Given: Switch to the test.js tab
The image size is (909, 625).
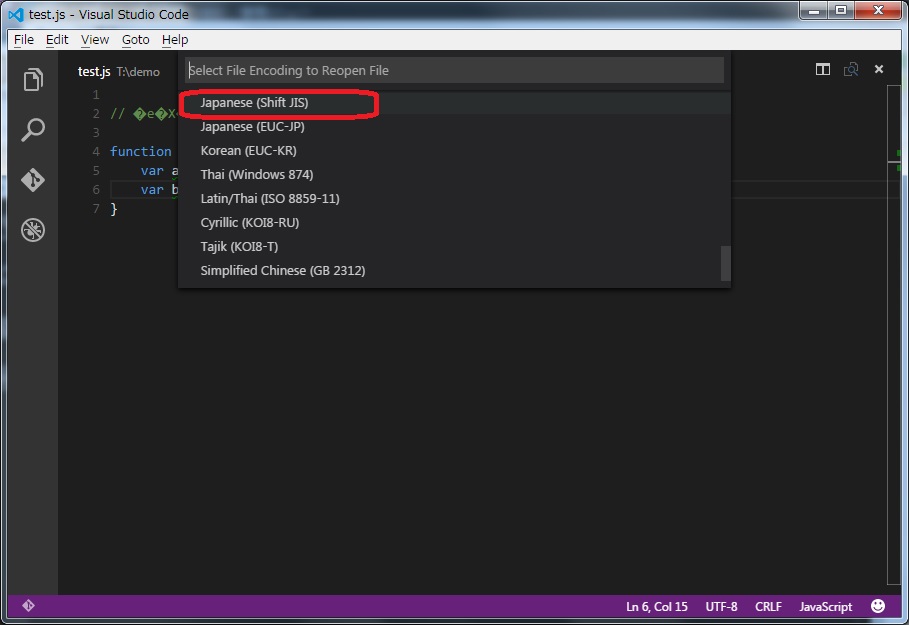Looking at the screenshot, I should click(x=93, y=71).
